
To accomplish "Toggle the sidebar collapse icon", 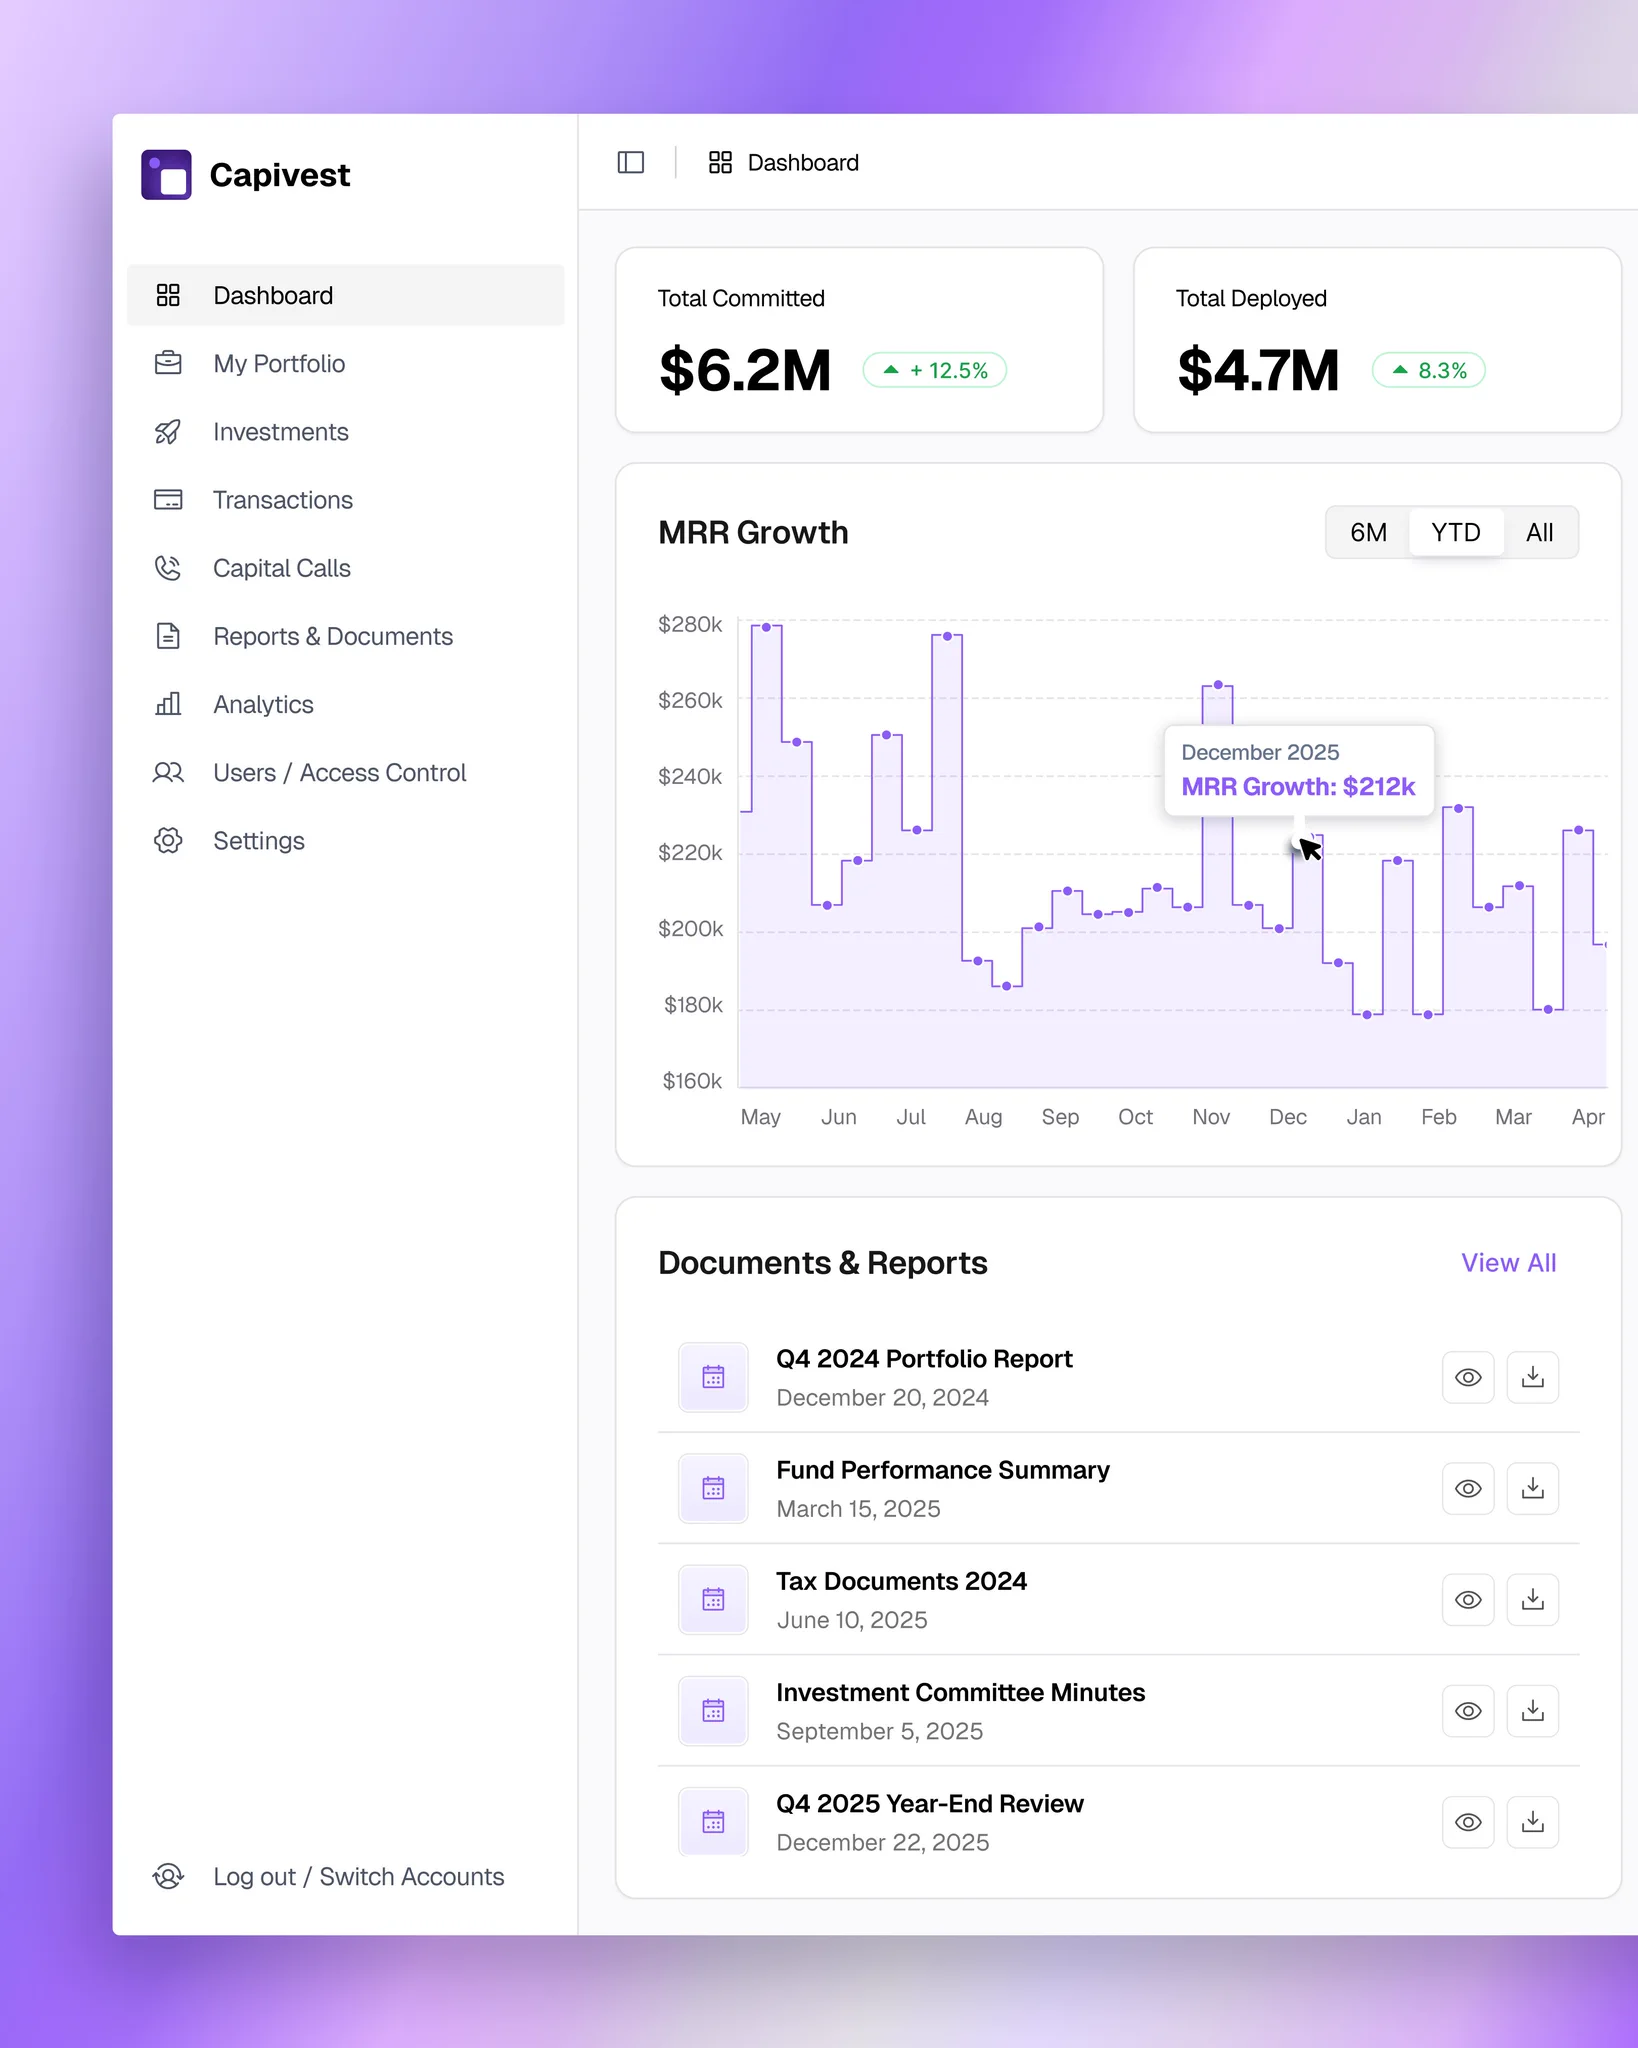I will [x=631, y=162].
